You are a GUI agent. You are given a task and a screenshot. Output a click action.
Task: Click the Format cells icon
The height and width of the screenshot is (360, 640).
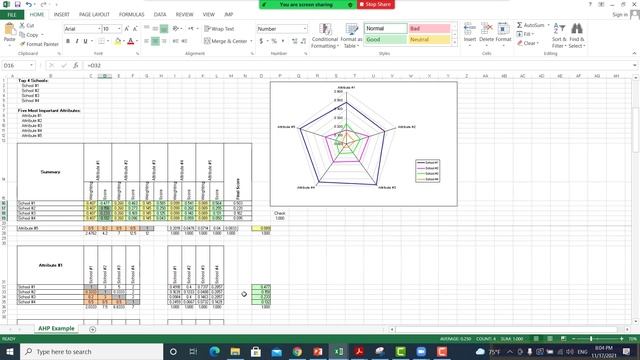503,29
